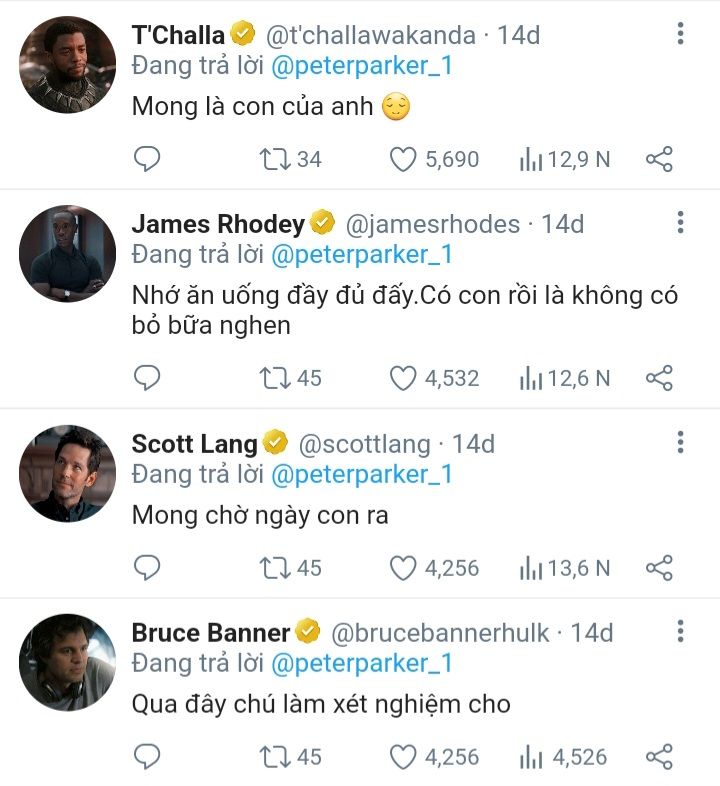Open more options on Scott Lang's tweet
This screenshot has width=720, height=786.
(680, 443)
